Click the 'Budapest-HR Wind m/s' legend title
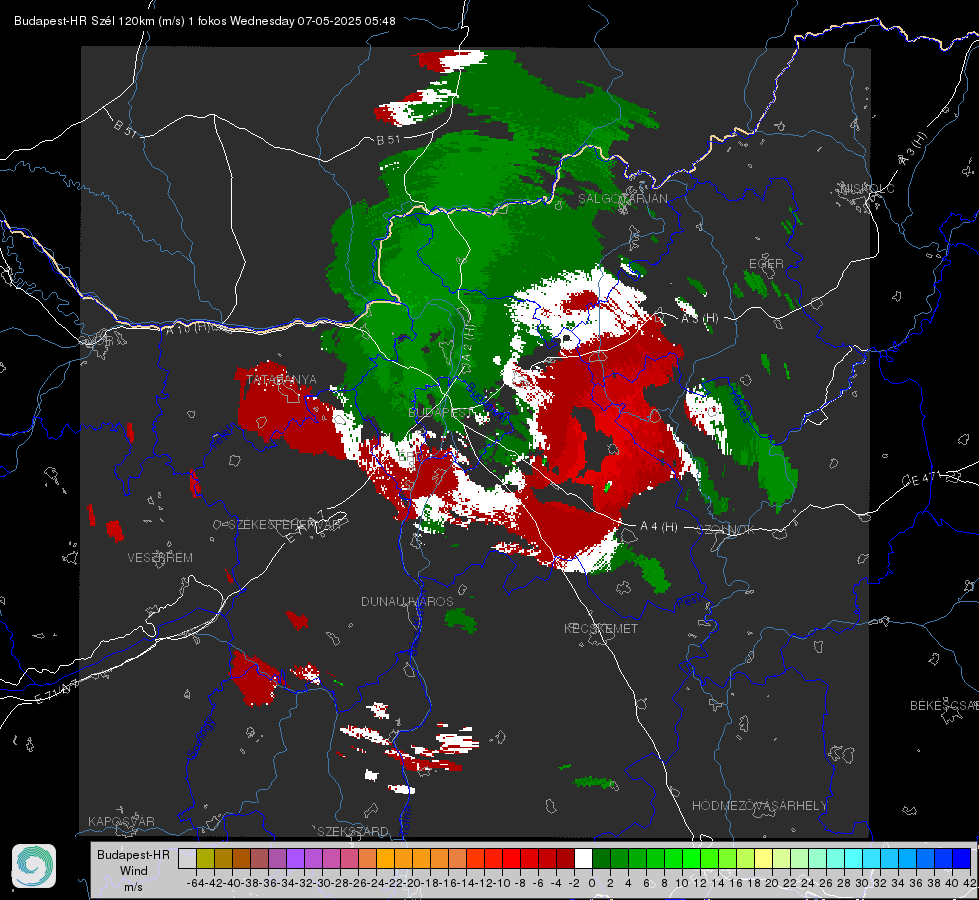 [x=134, y=871]
